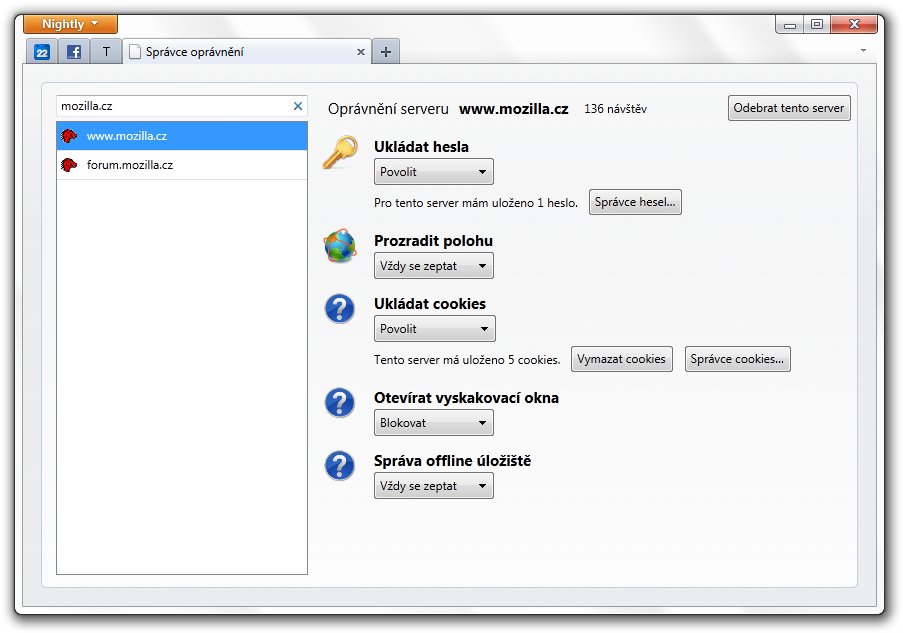
Task: Click the forum.mozilla.cz favicon
Action: [x=69, y=165]
